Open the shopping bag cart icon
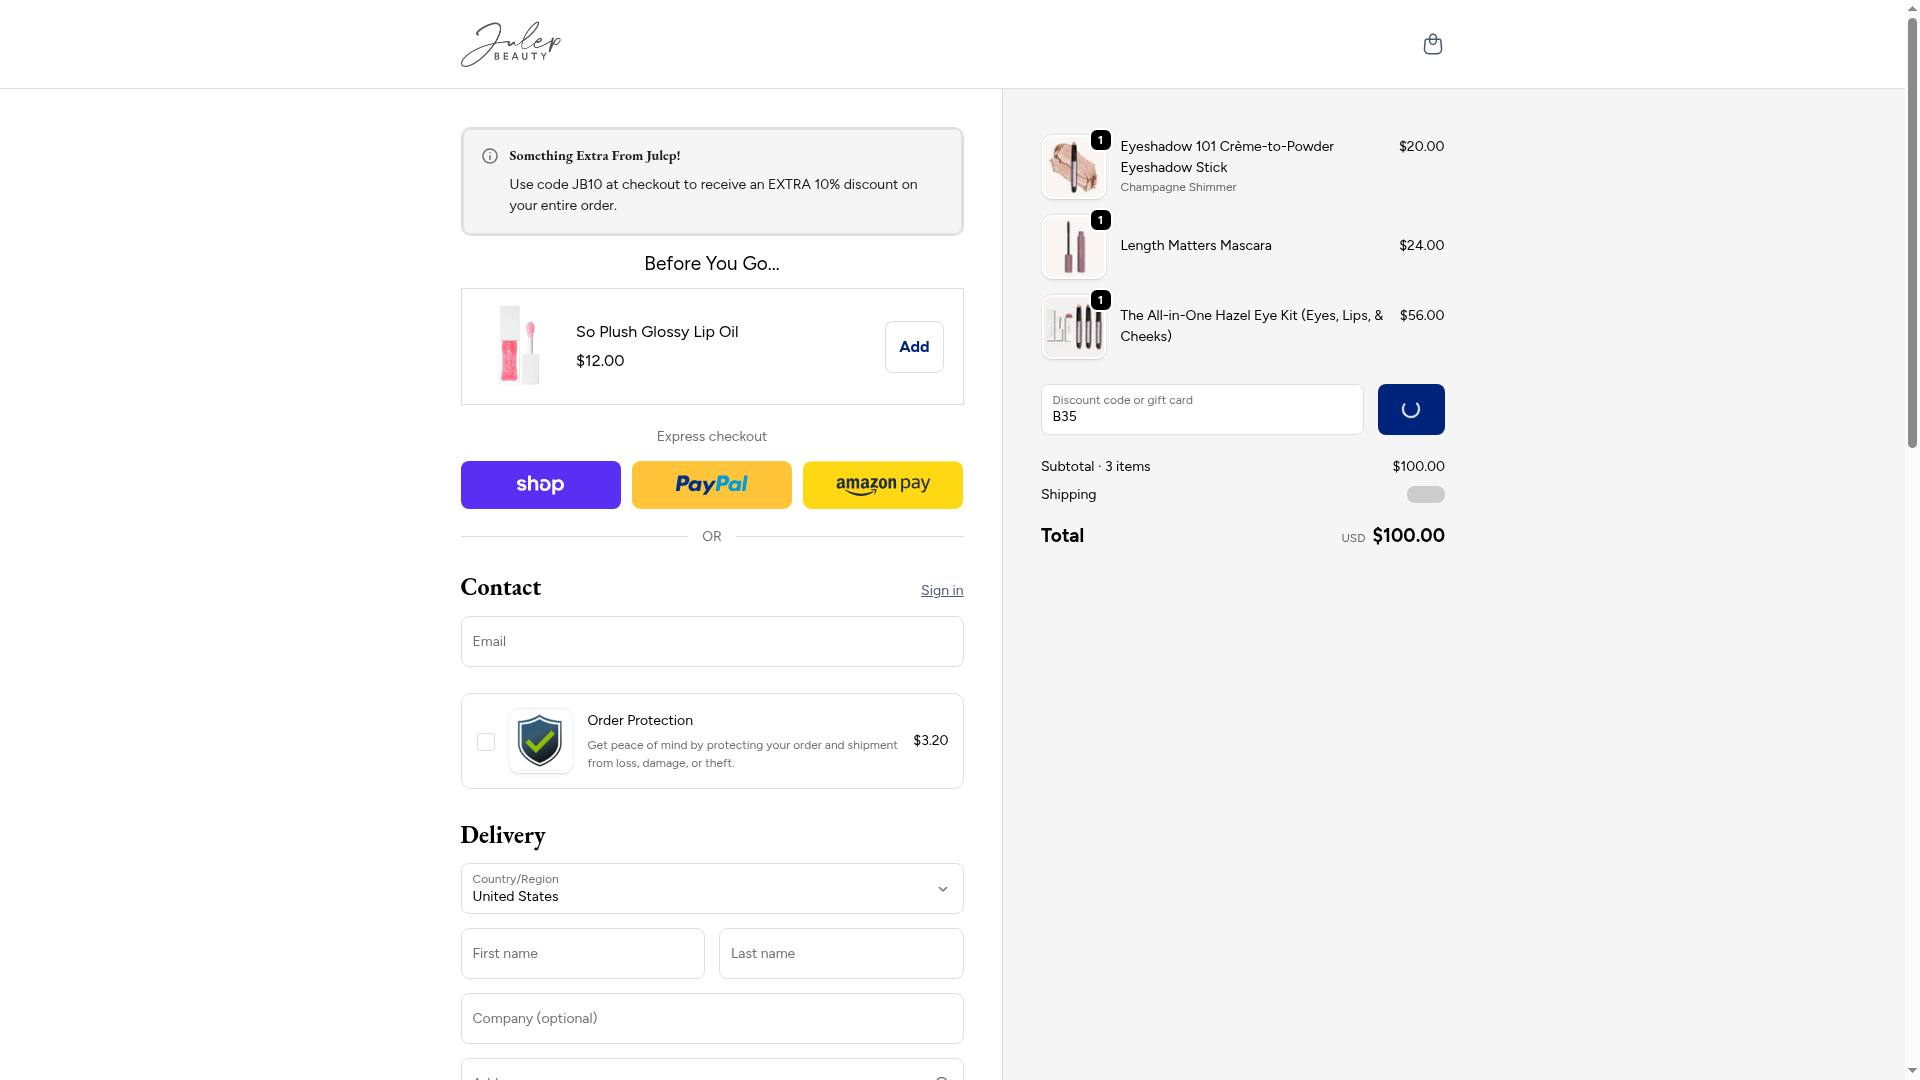 (1432, 44)
